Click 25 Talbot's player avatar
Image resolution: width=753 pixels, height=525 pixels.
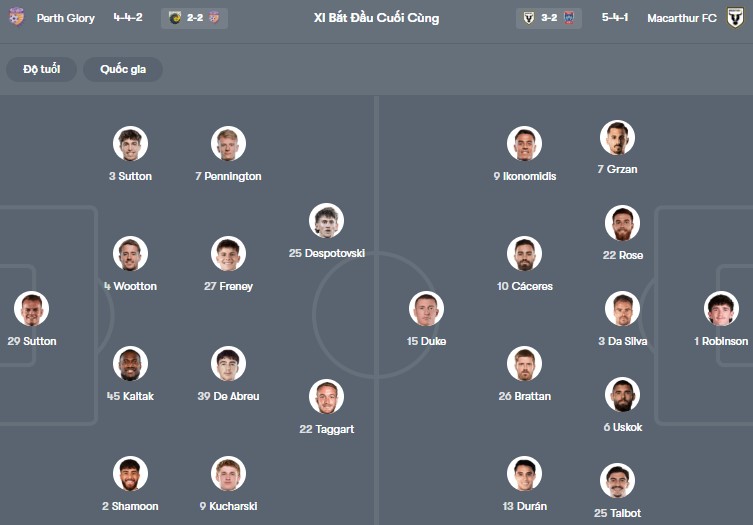[617, 481]
